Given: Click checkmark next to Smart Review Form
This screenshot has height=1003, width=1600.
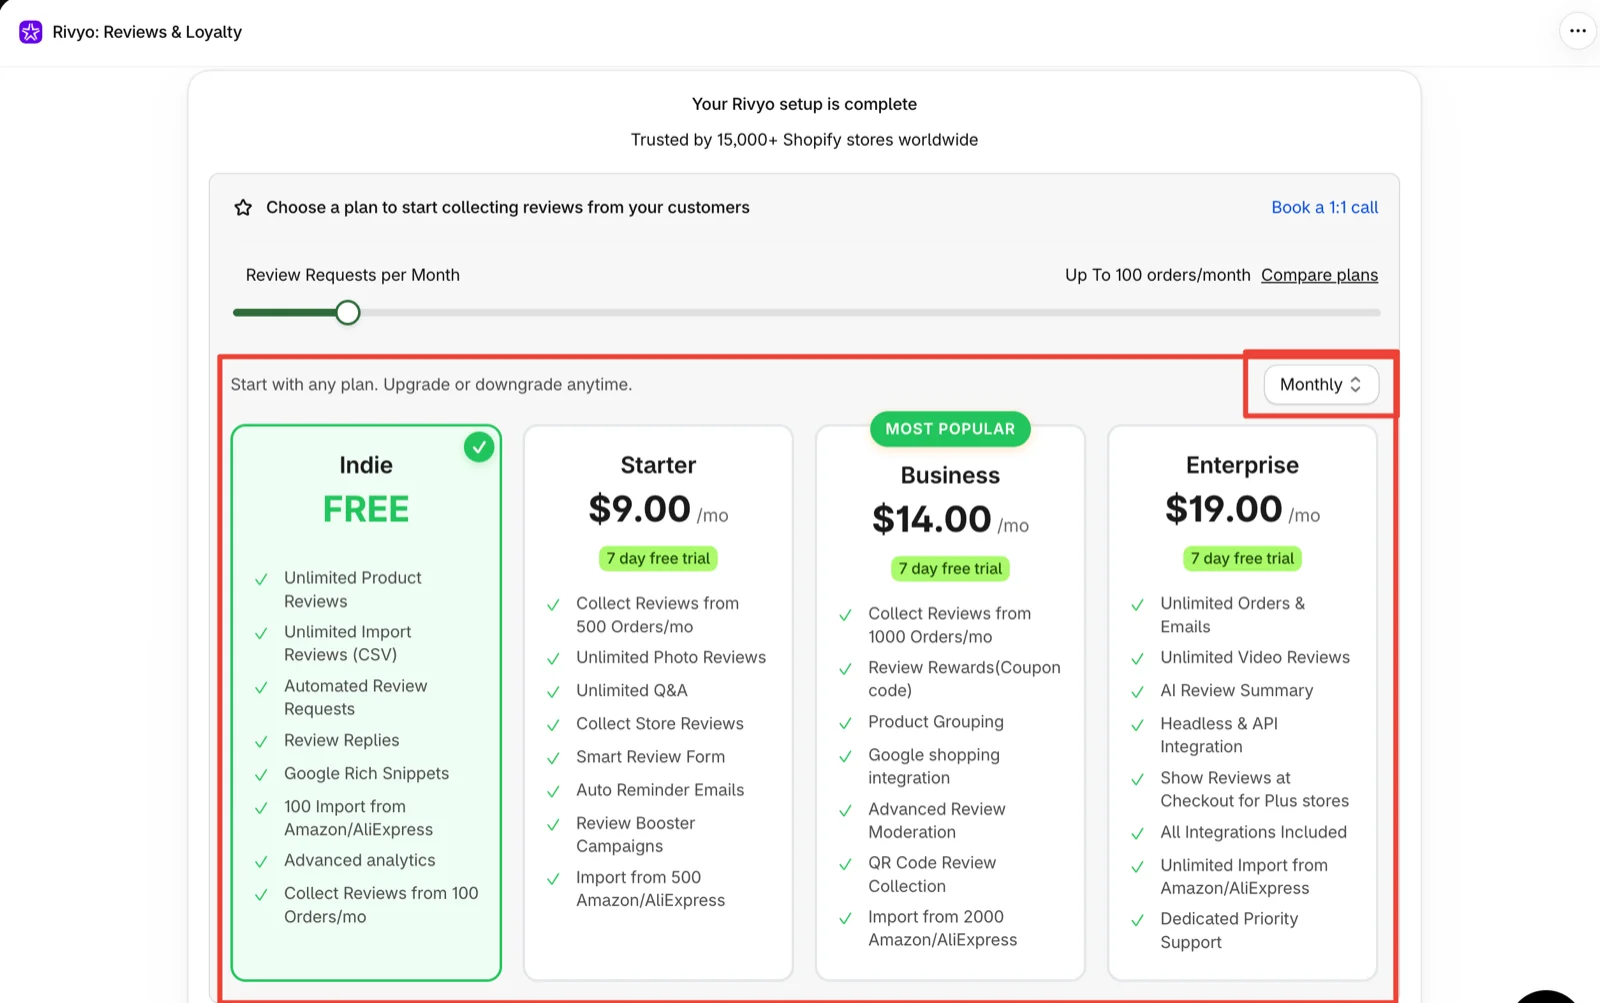Looking at the screenshot, I should [553, 759].
